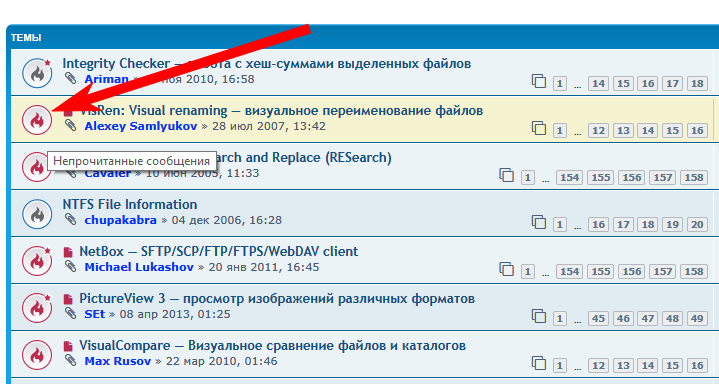This screenshot has height=384, width=719.
Task: Open the Search and Replace (RESearch) topic
Action: 304,157
